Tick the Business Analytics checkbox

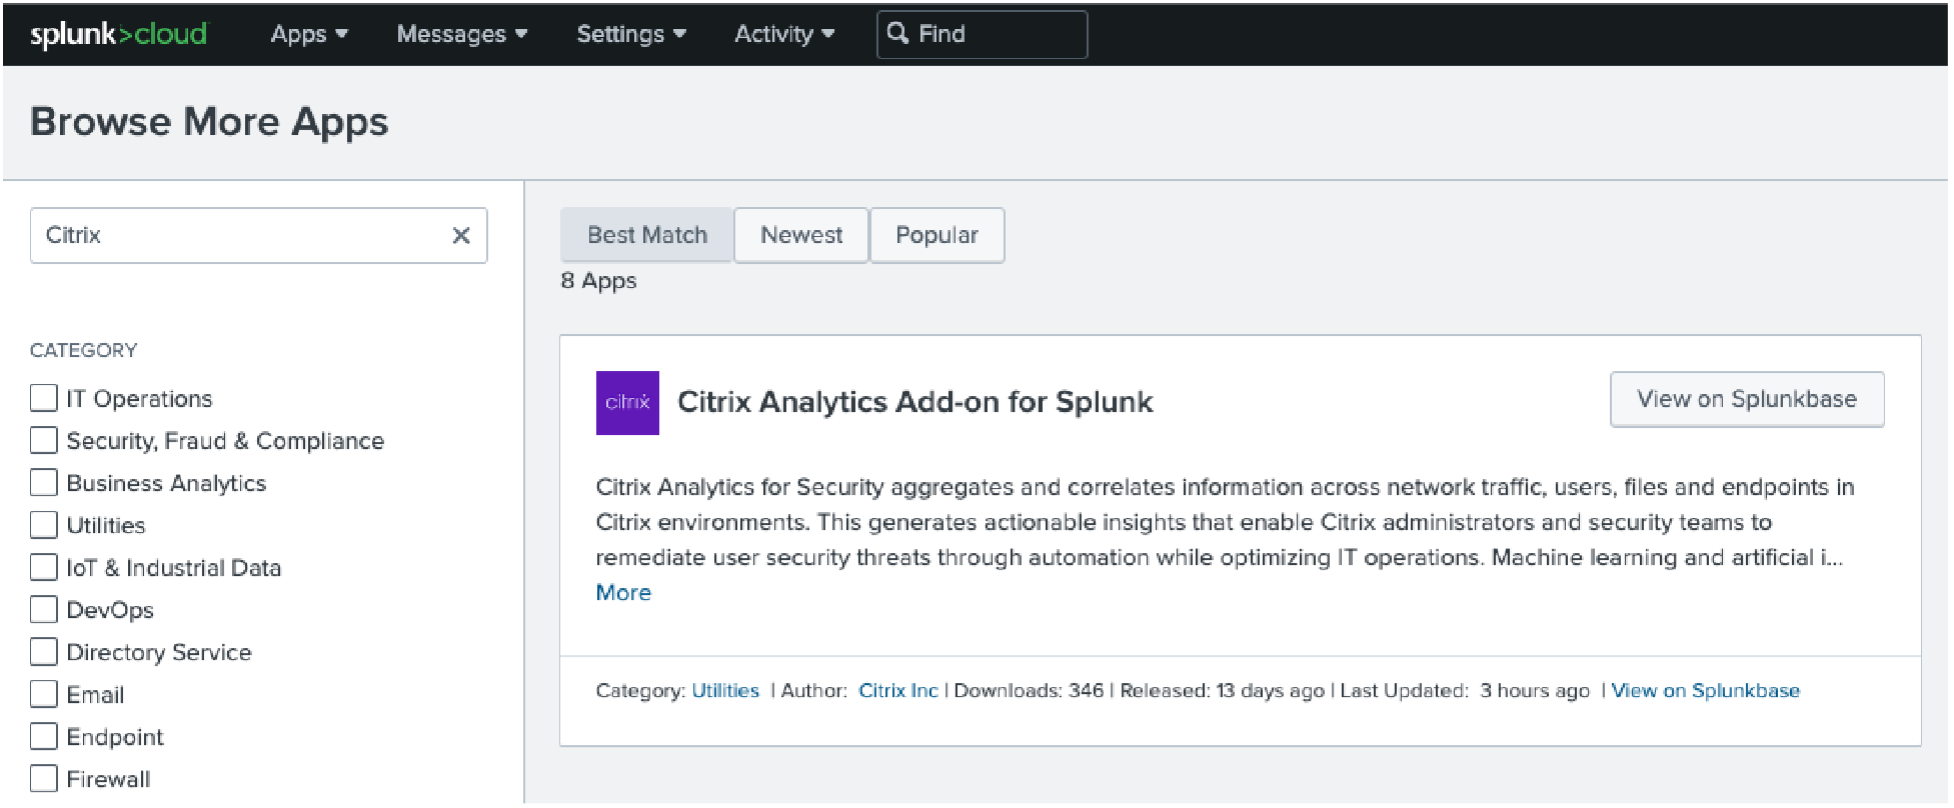tap(44, 482)
